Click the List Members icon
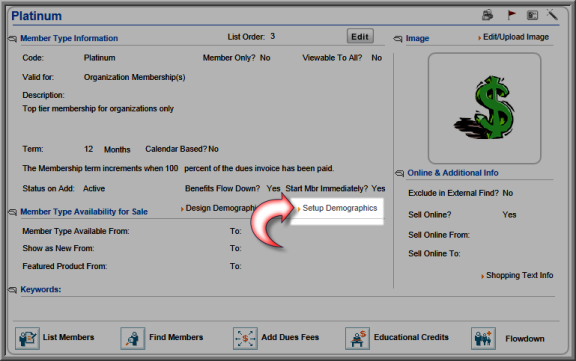Image resolution: width=576 pixels, height=361 pixels. click(x=28, y=338)
